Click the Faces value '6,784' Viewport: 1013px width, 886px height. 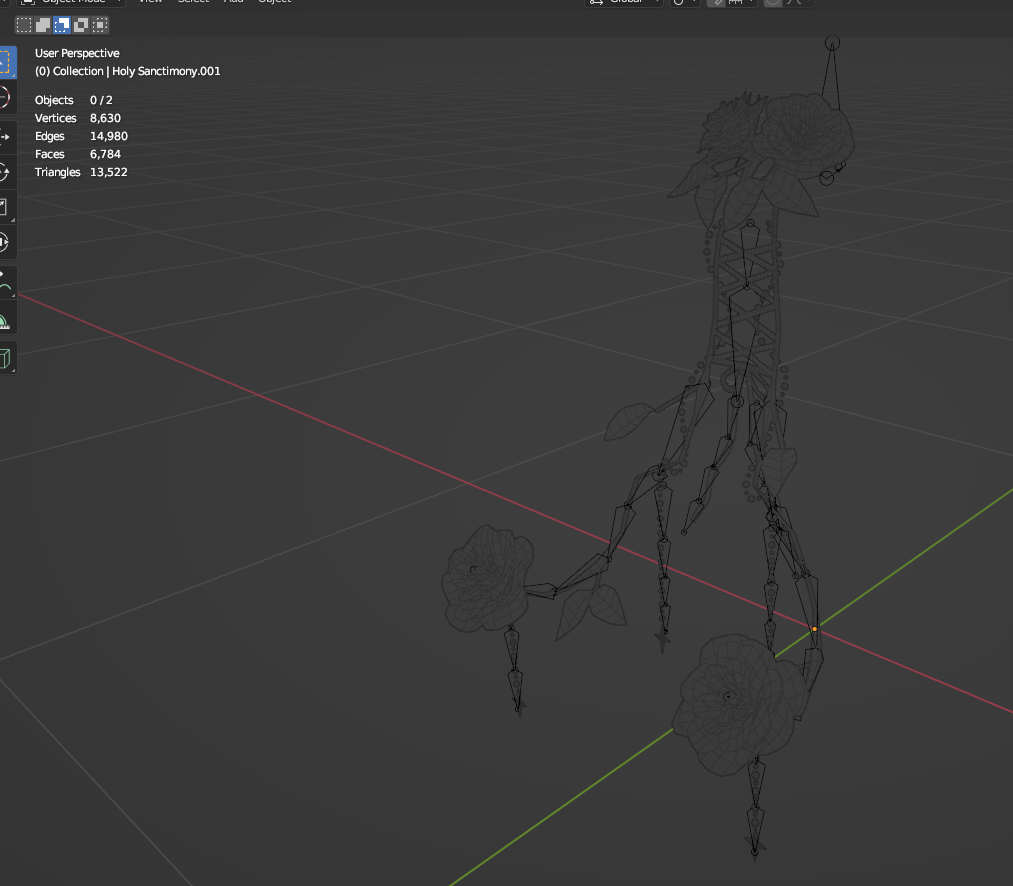pyautogui.click(x=105, y=154)
